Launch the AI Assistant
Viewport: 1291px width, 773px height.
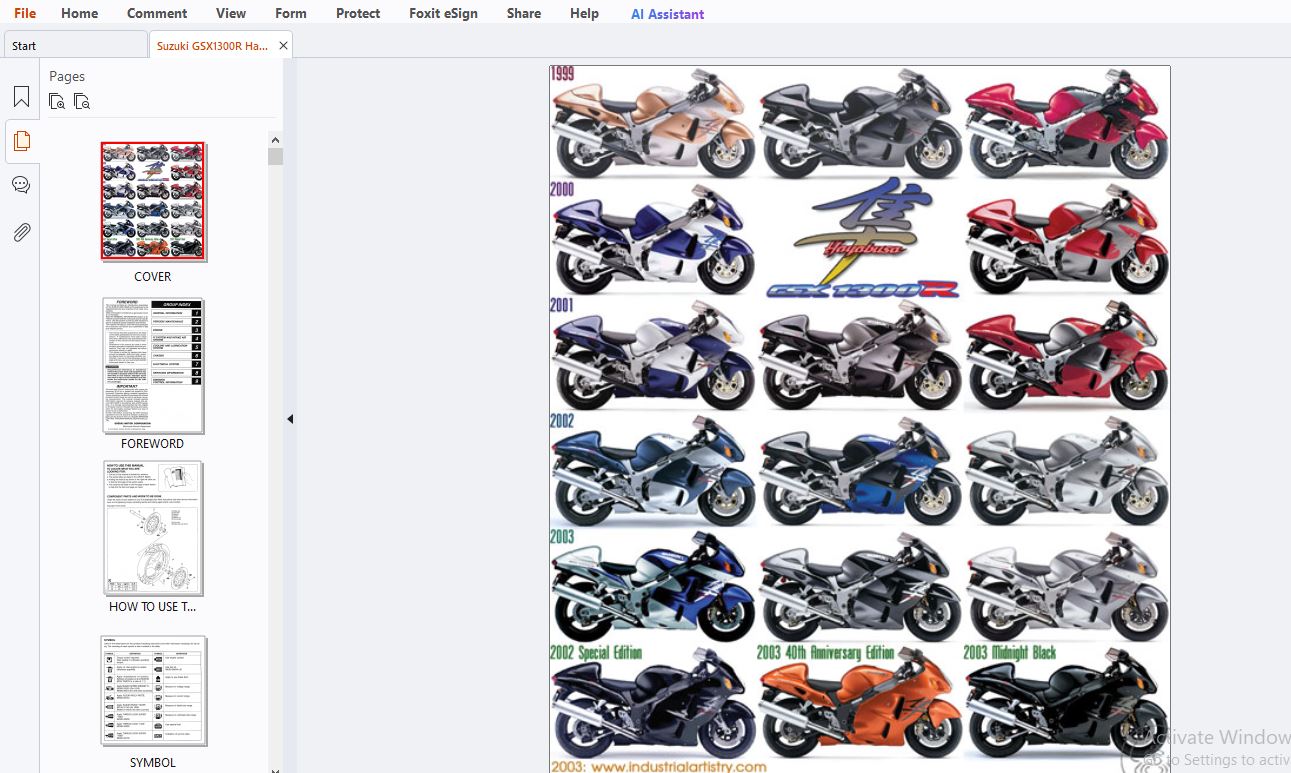[x=668, y=14]
